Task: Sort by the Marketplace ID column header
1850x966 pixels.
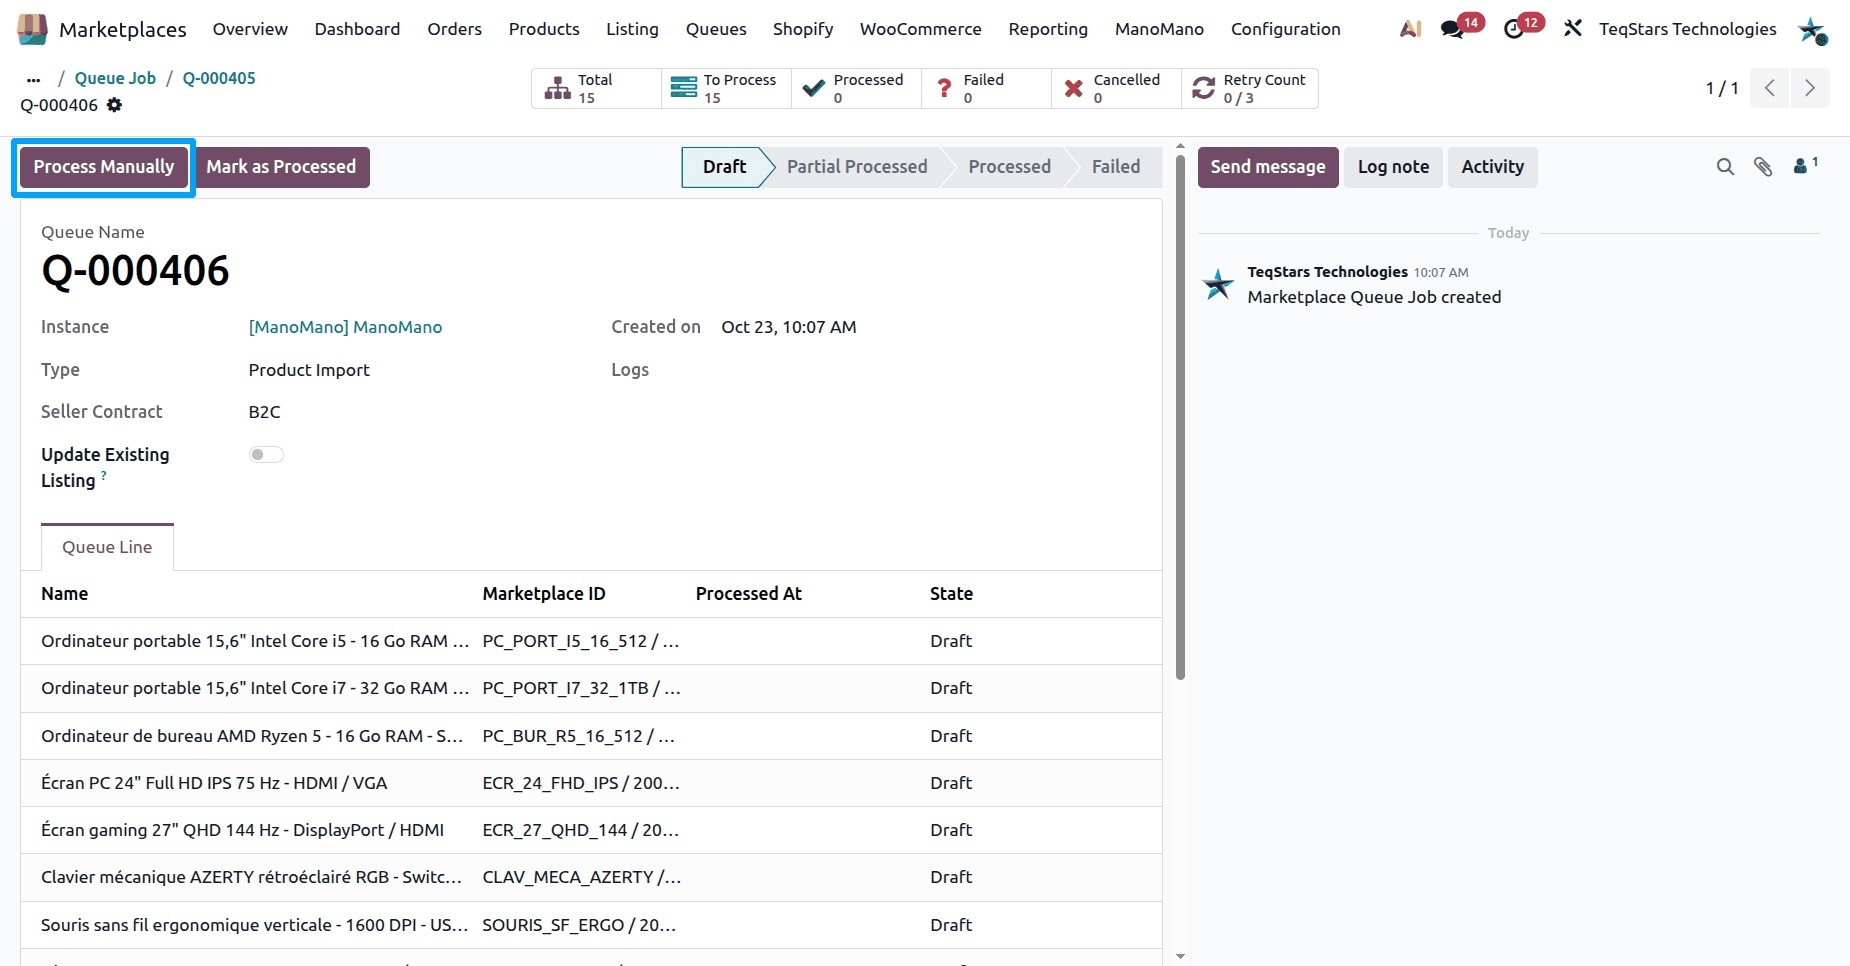Action: coord(544,594)
